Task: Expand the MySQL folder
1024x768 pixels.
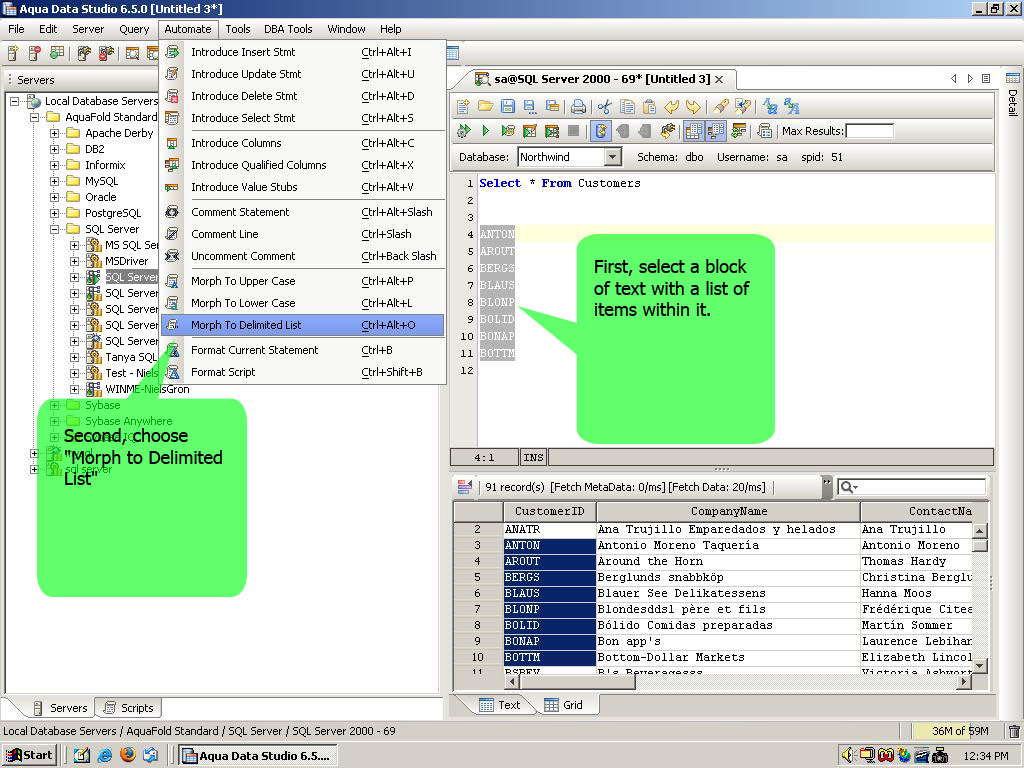Action: coord(55,181)
